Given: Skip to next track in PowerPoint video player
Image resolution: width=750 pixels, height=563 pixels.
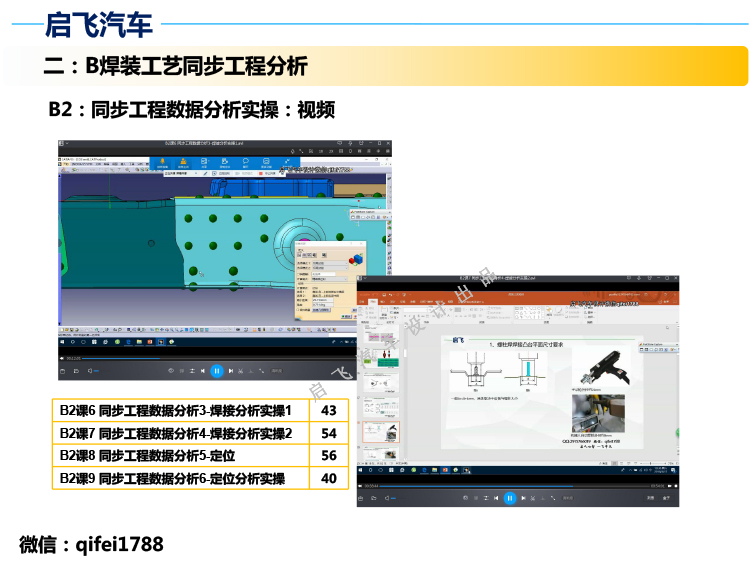Looking at the screenshot, I should (x=523, y=498).
